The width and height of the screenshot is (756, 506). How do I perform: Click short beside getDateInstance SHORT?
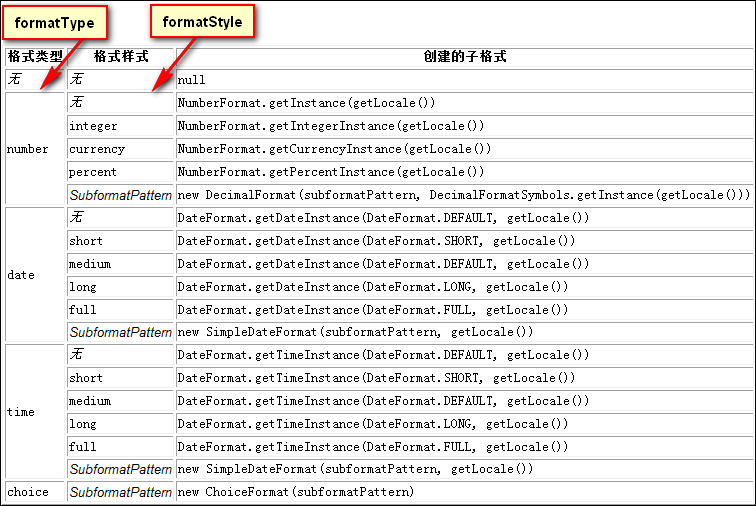(121, 241)
